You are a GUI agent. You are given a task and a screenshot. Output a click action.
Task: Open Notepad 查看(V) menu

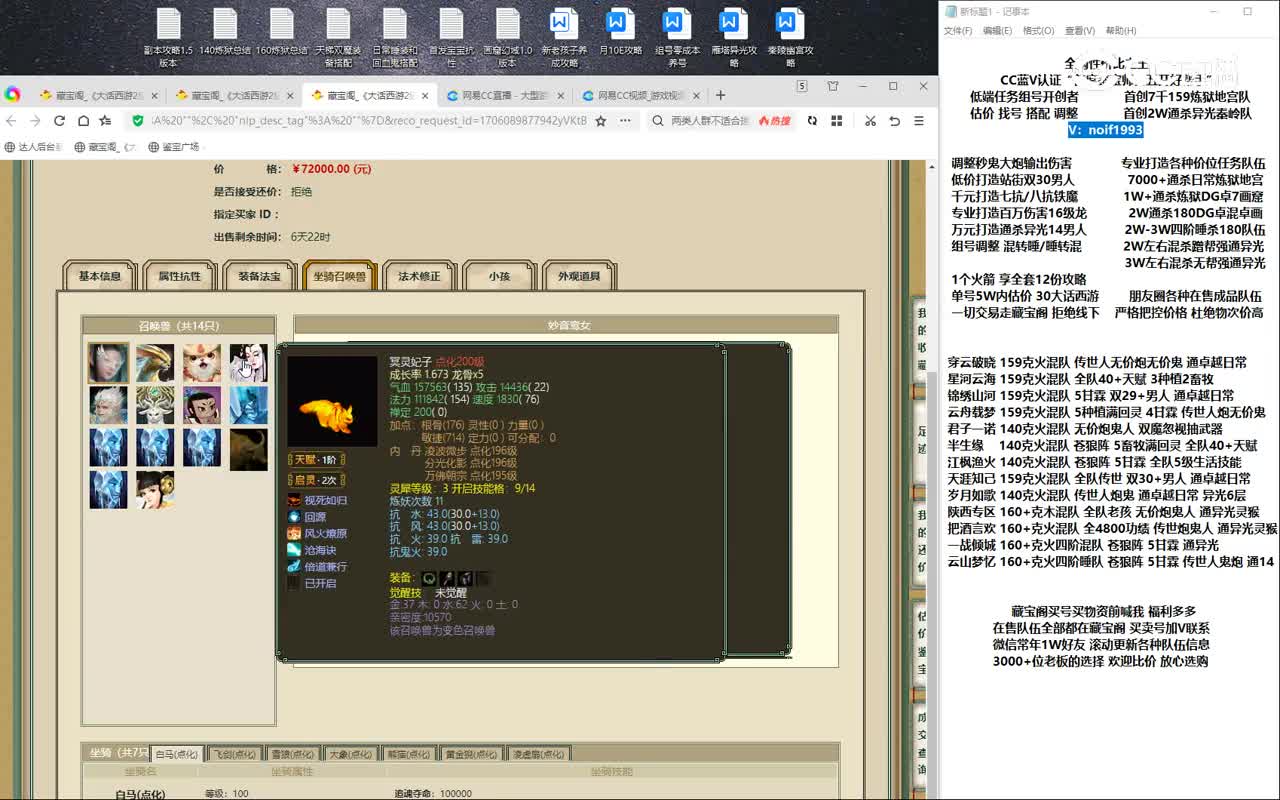point(1079,31)
